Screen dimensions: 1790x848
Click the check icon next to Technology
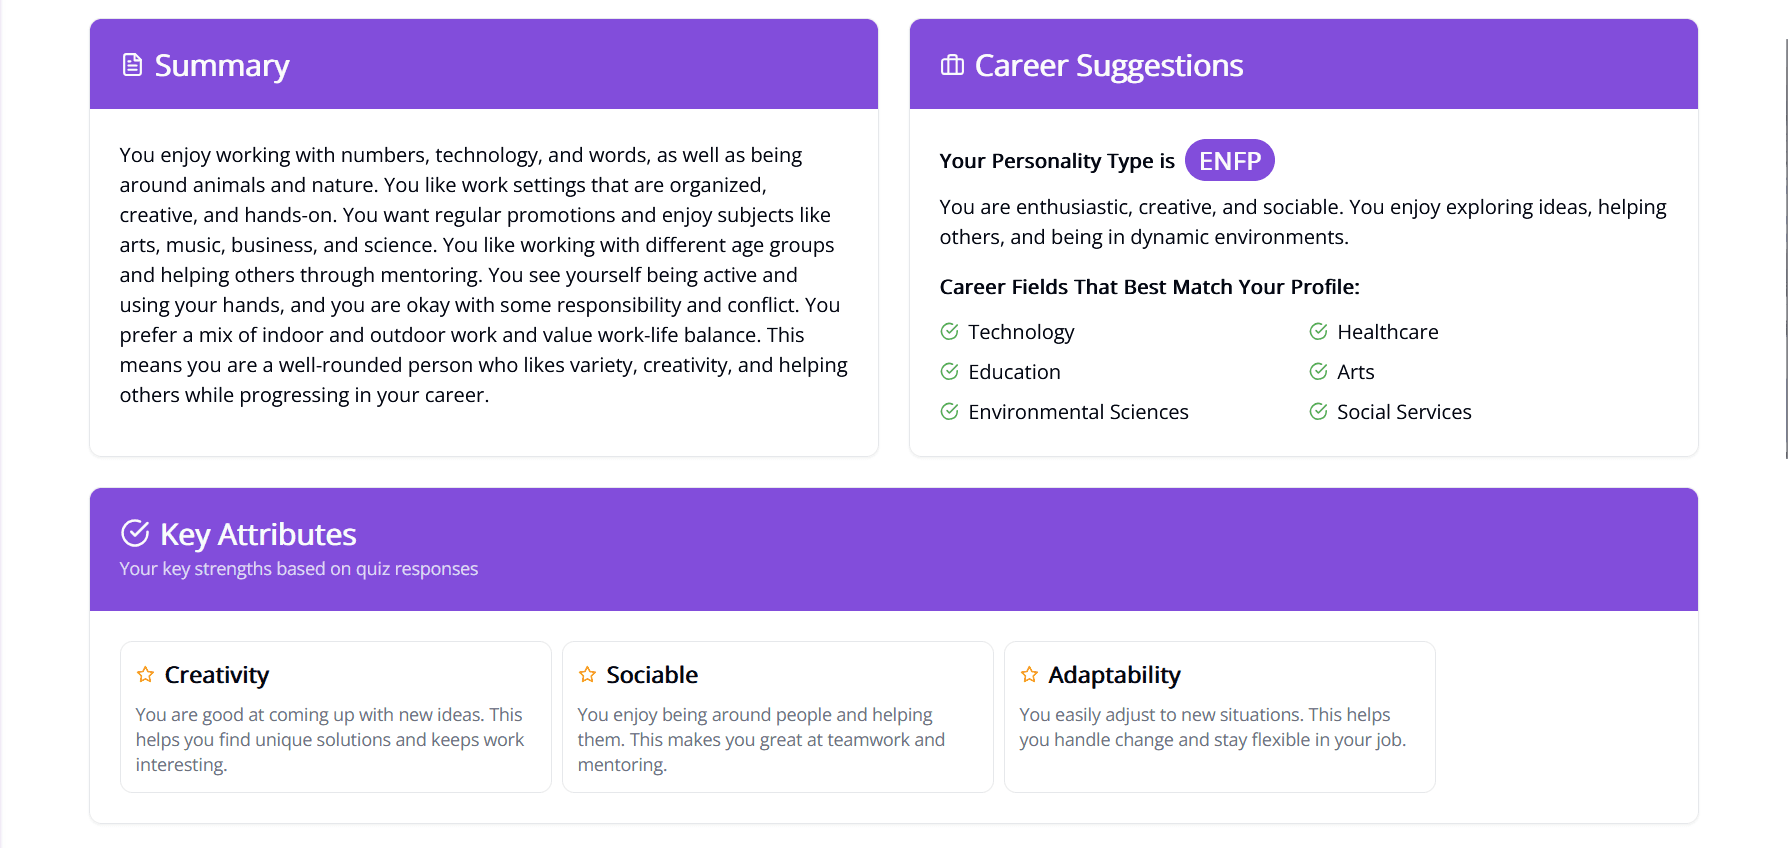pyautogui.click(x=950, y=332)
